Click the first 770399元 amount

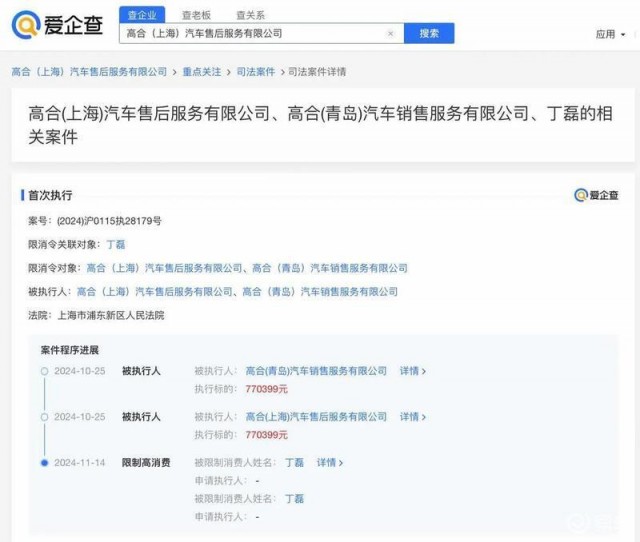pos(267,389)
